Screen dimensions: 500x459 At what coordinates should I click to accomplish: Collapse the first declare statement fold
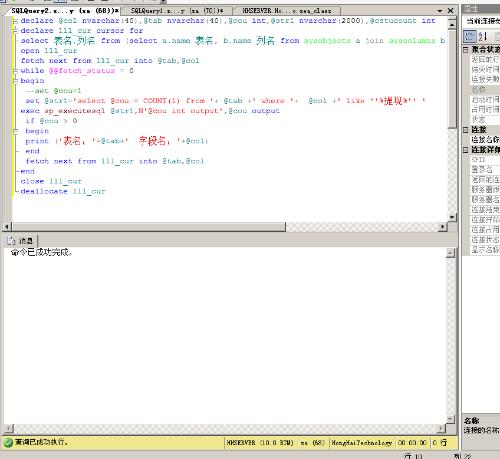pyautogui.click(x=15, y=21)
